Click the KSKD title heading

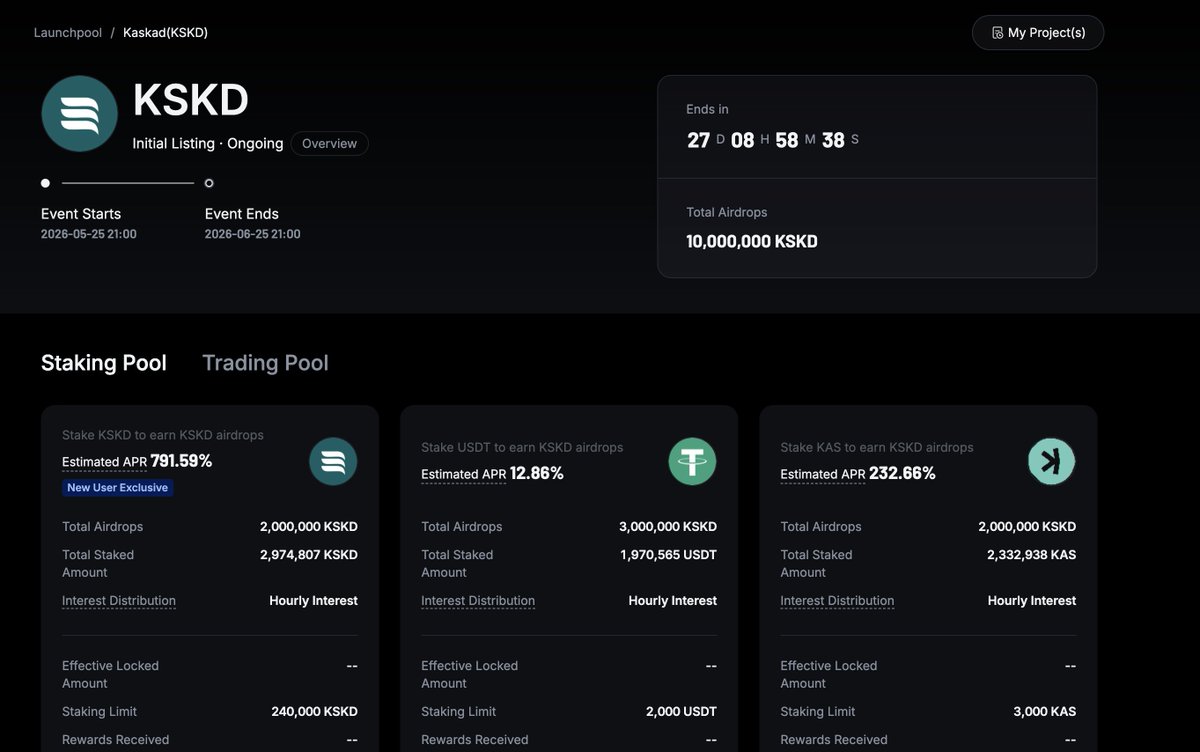[x=190, y=100]
